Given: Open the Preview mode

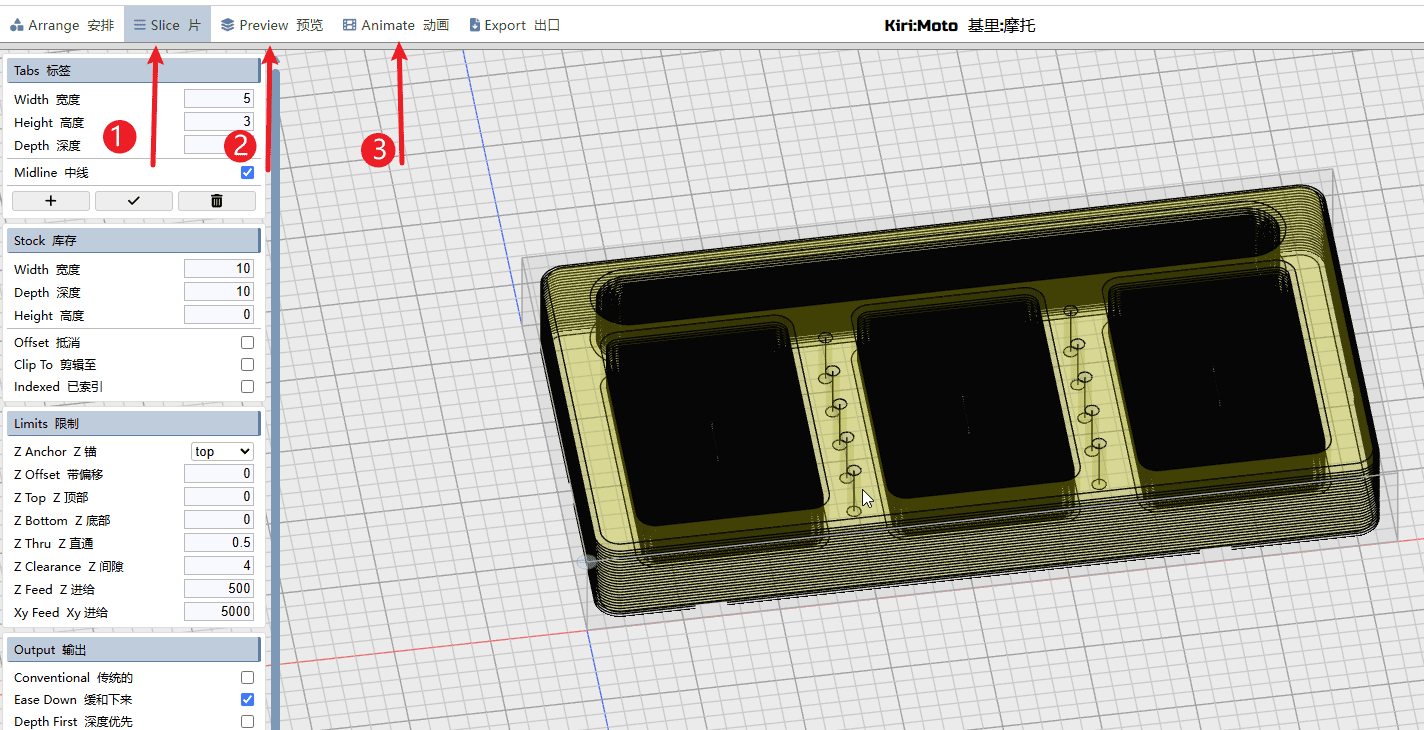Looking at the screenshot, I should [272, 25].
